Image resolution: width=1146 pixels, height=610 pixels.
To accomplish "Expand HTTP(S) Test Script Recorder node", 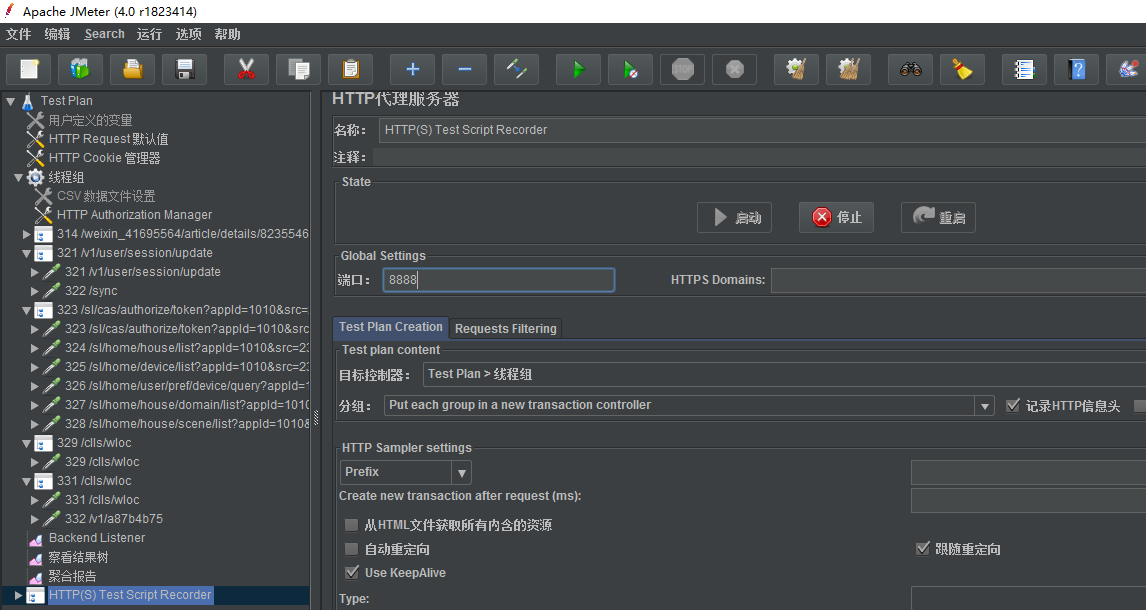I will (x=18, y=595).
